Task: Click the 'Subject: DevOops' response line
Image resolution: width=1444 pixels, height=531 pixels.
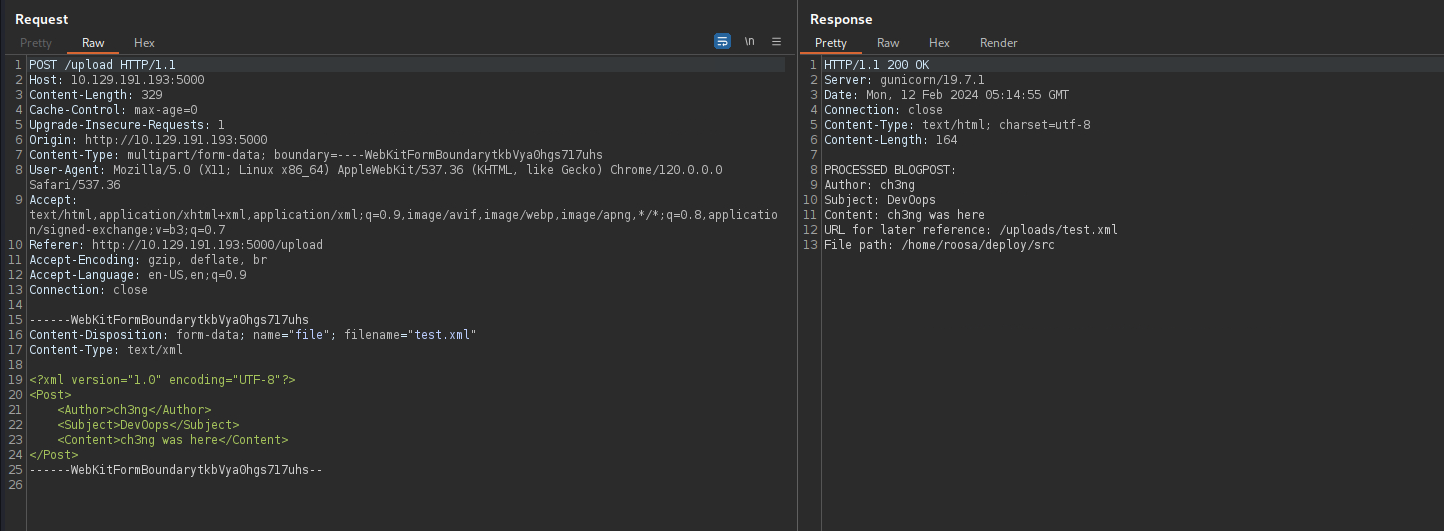Action: click(x=880, y=200)
